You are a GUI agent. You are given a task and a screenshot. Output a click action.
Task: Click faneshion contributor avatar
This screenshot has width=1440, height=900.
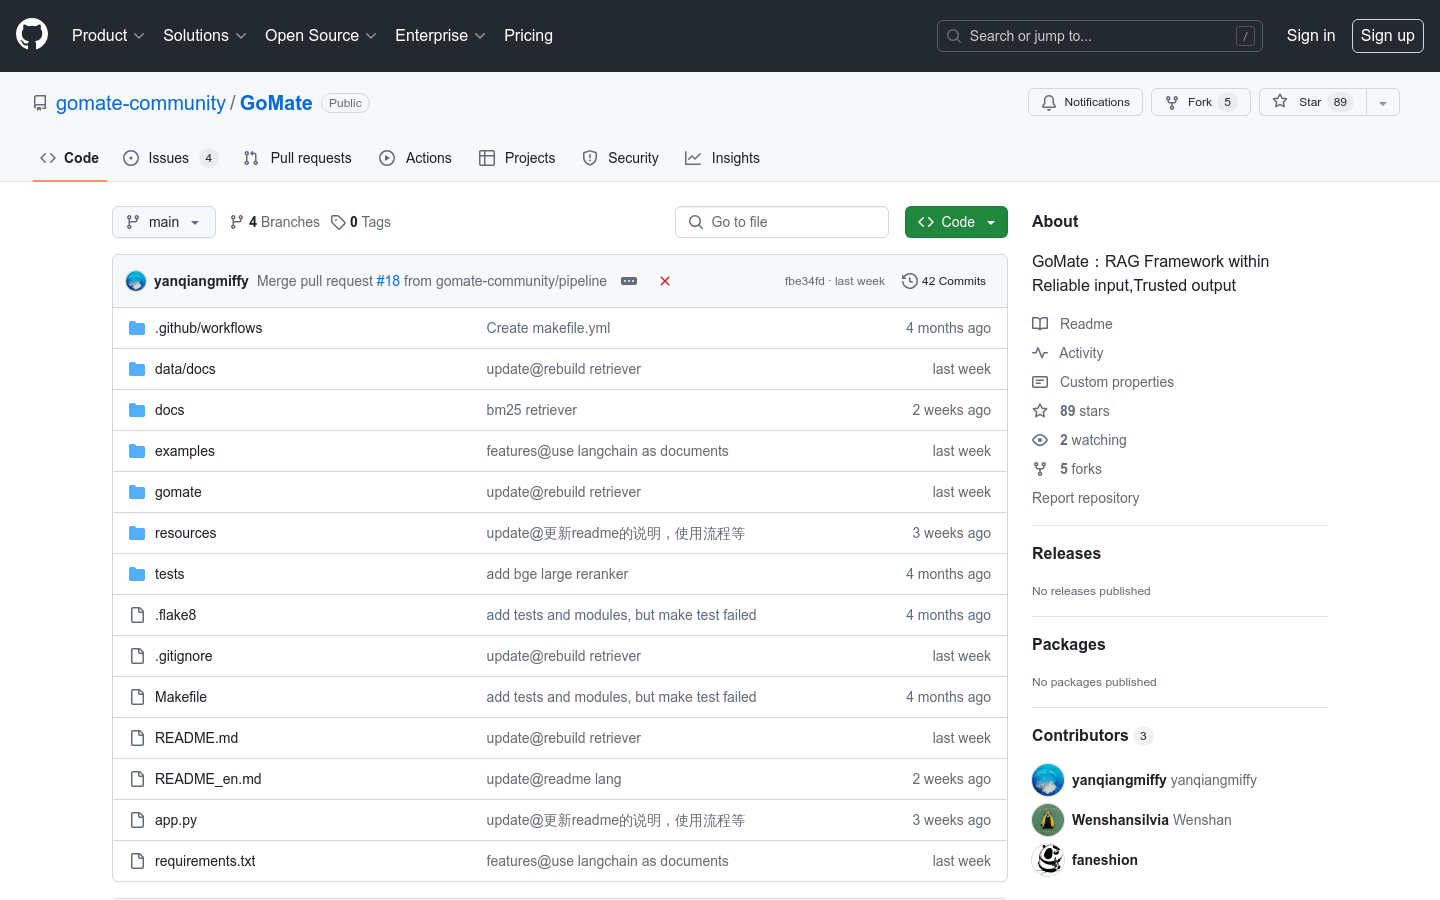(1048, 860)
